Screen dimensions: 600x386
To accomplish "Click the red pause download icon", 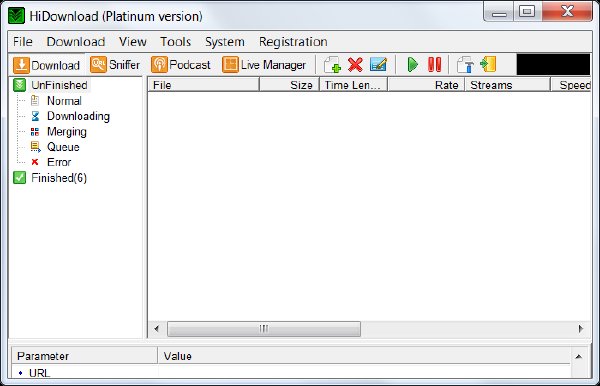I will [434, 65].
